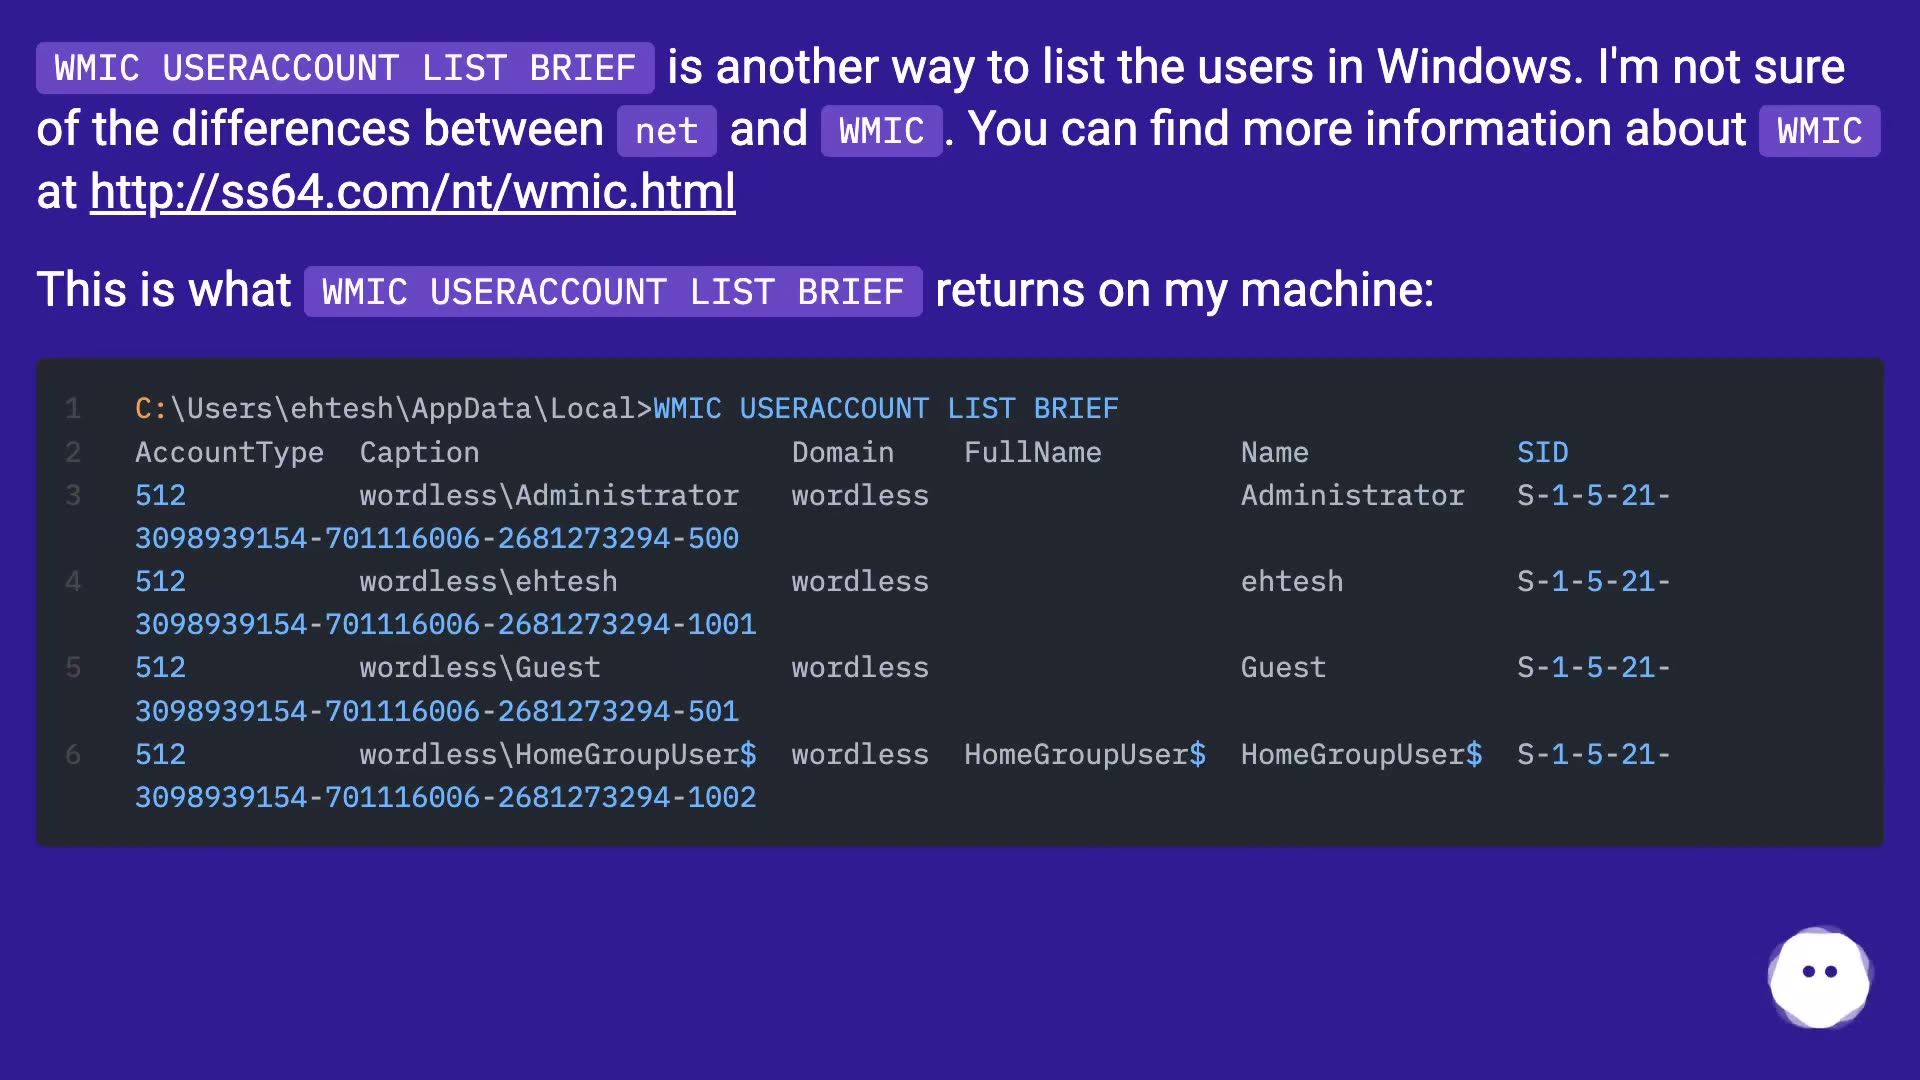This screenshot has width=1920, height=1080.
Task: Click the net inline code badge
Action: (665, 130)
